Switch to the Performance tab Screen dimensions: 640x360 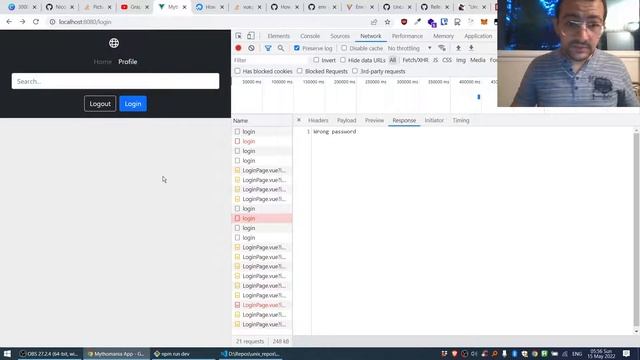(407, 36)
